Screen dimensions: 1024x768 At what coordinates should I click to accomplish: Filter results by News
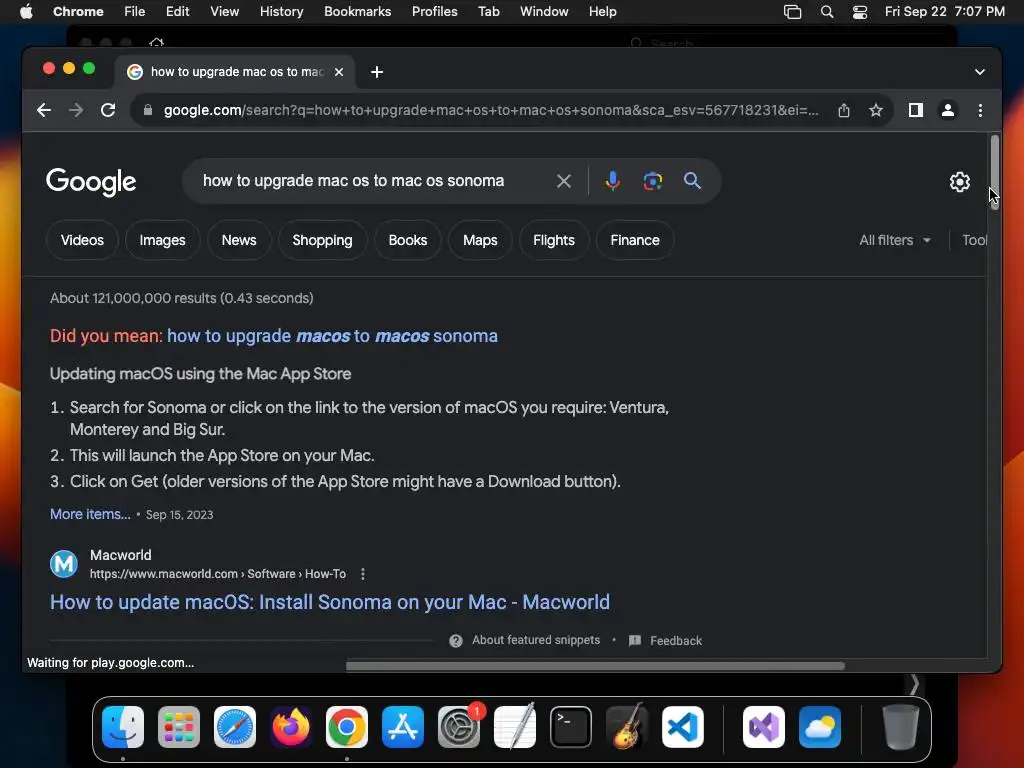[x=238, y=240]
